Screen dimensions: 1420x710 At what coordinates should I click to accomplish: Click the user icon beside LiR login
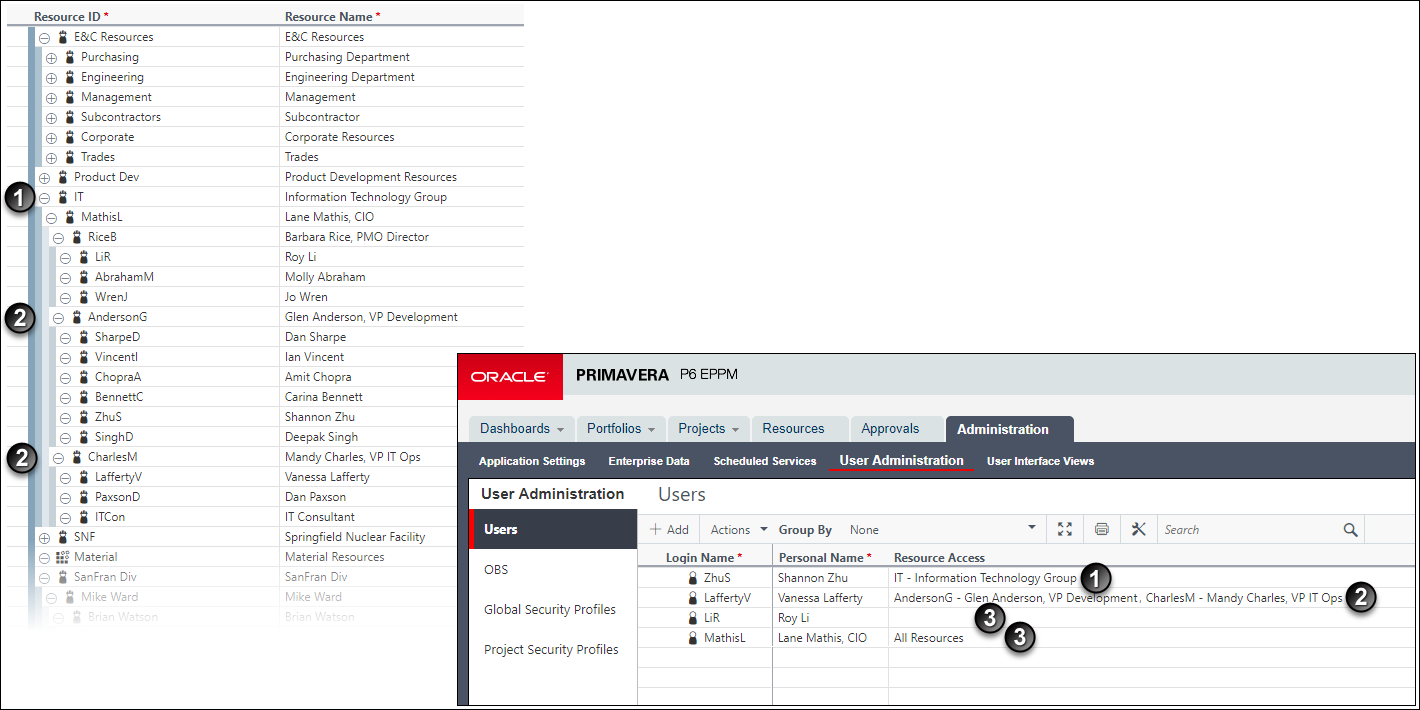[x=692, y=618]
